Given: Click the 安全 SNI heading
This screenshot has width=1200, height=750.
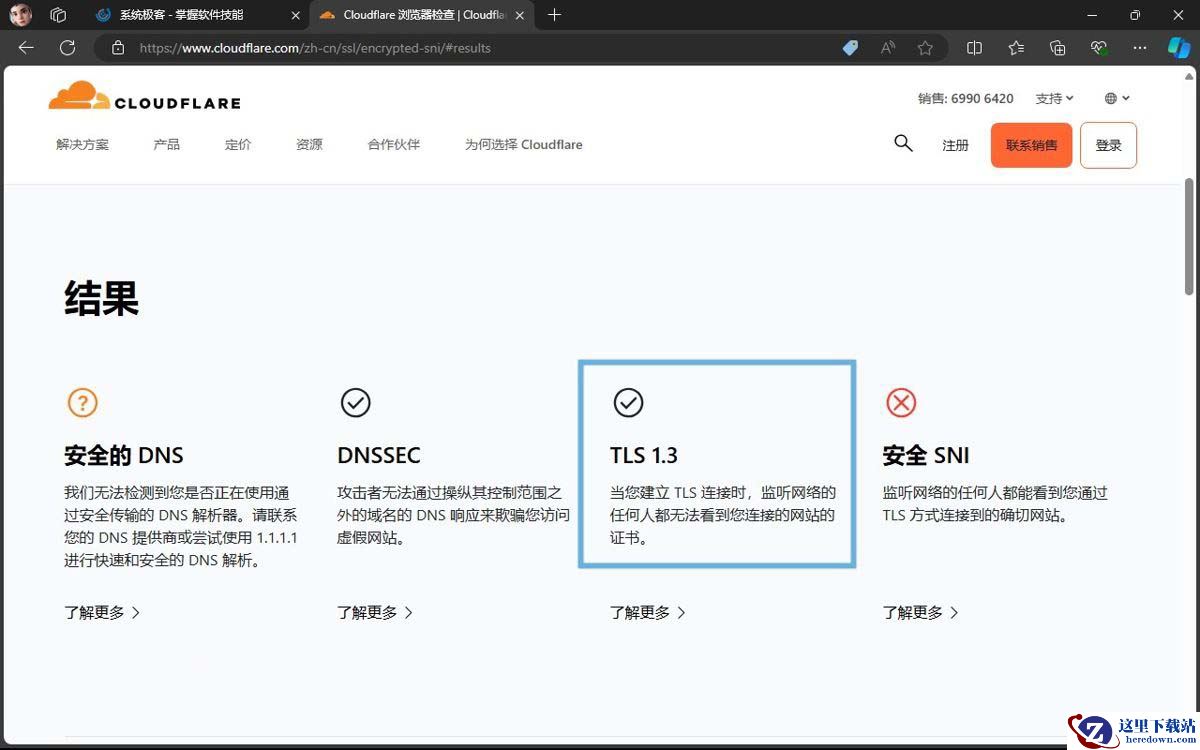Looking at the screenshot, I should pyautogui.click(x=926, y=455).
